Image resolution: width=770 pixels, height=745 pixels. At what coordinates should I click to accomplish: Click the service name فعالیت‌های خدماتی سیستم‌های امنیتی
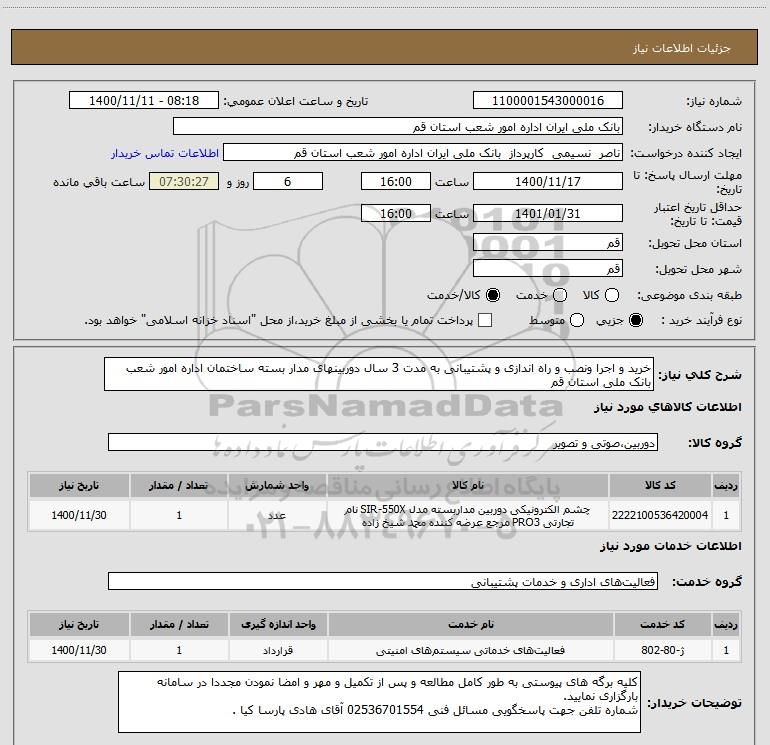(471, 650)
